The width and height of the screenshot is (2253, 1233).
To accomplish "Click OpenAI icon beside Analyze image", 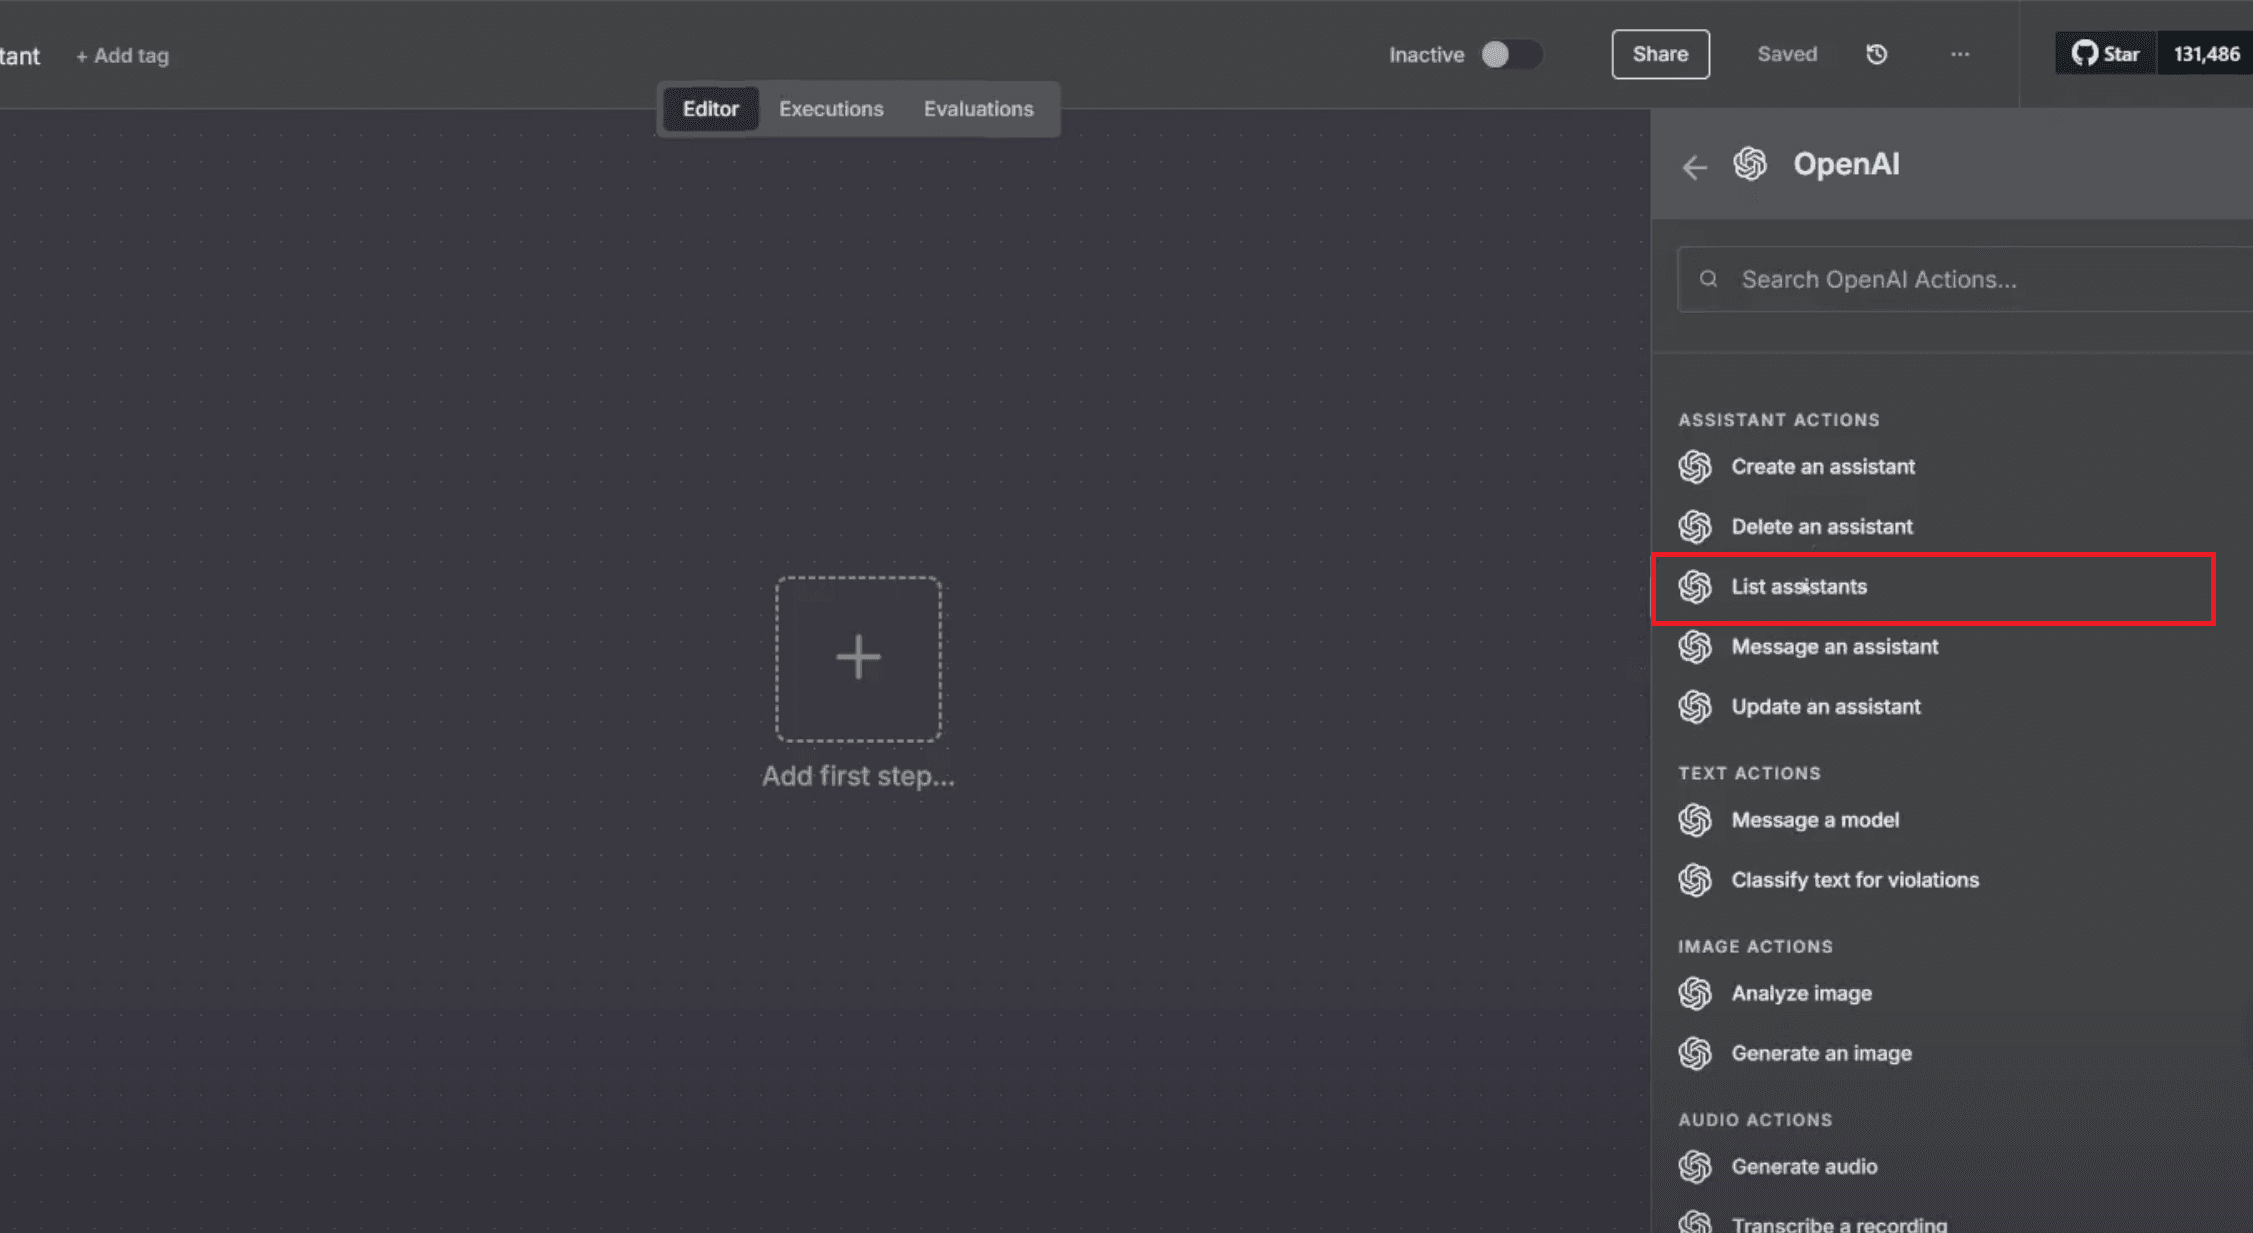I will tap(1695, 993).
